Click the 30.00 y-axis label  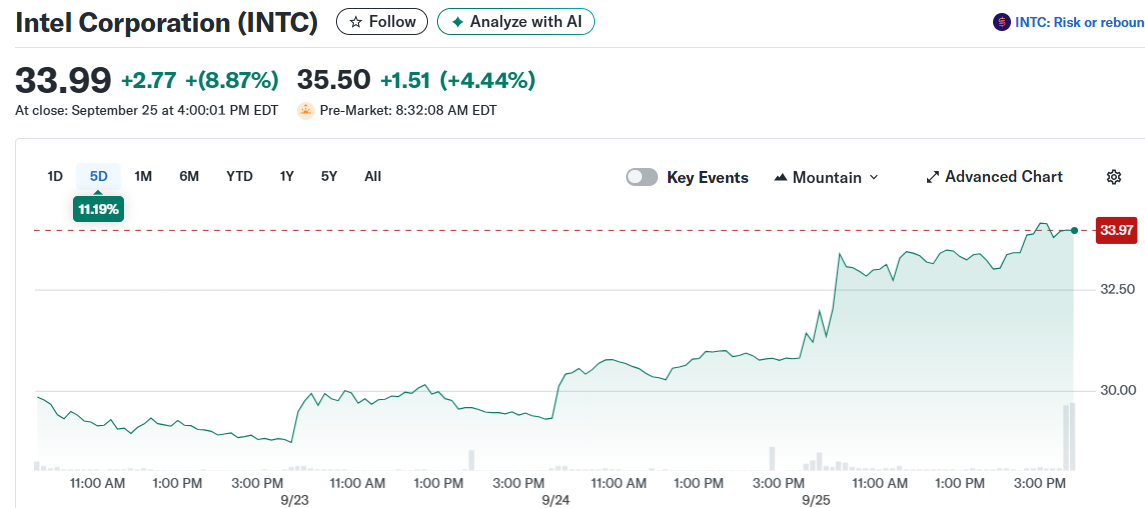coord(1118,390)
